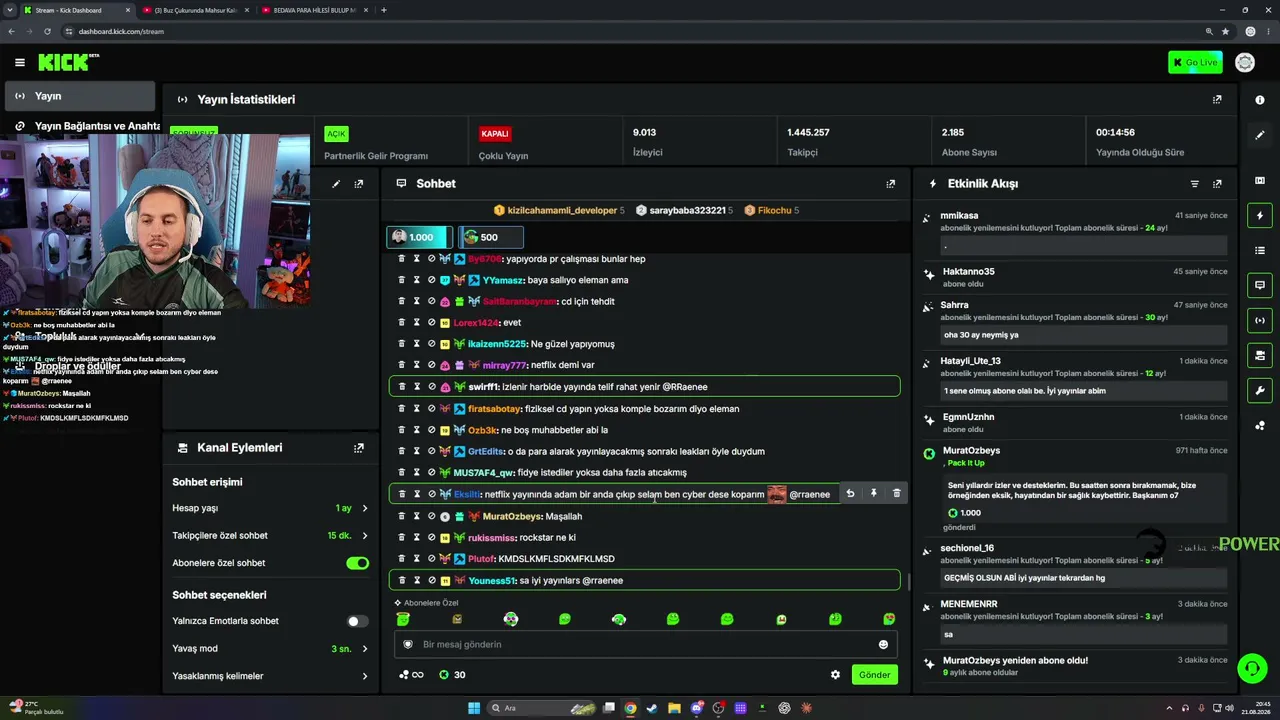Open the lightning activity icon in right sidebar
The image size is (1280, 720).
pos(1259,215)
